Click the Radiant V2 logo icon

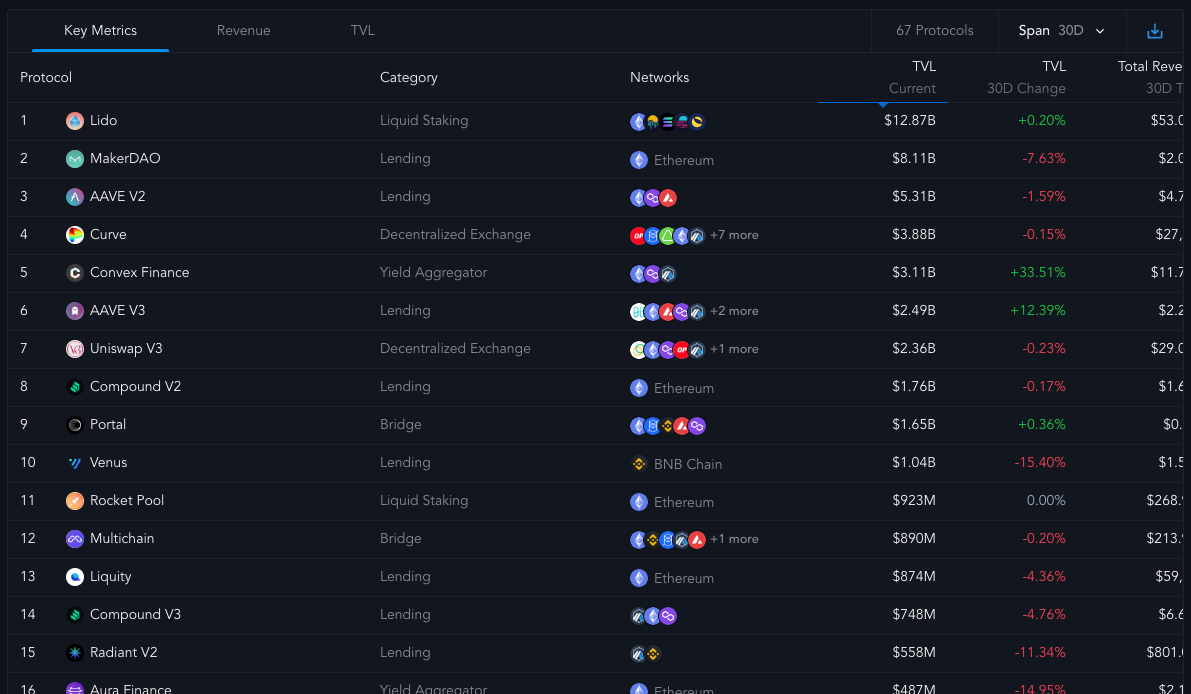pyautogui.click(x=74, y=652)
